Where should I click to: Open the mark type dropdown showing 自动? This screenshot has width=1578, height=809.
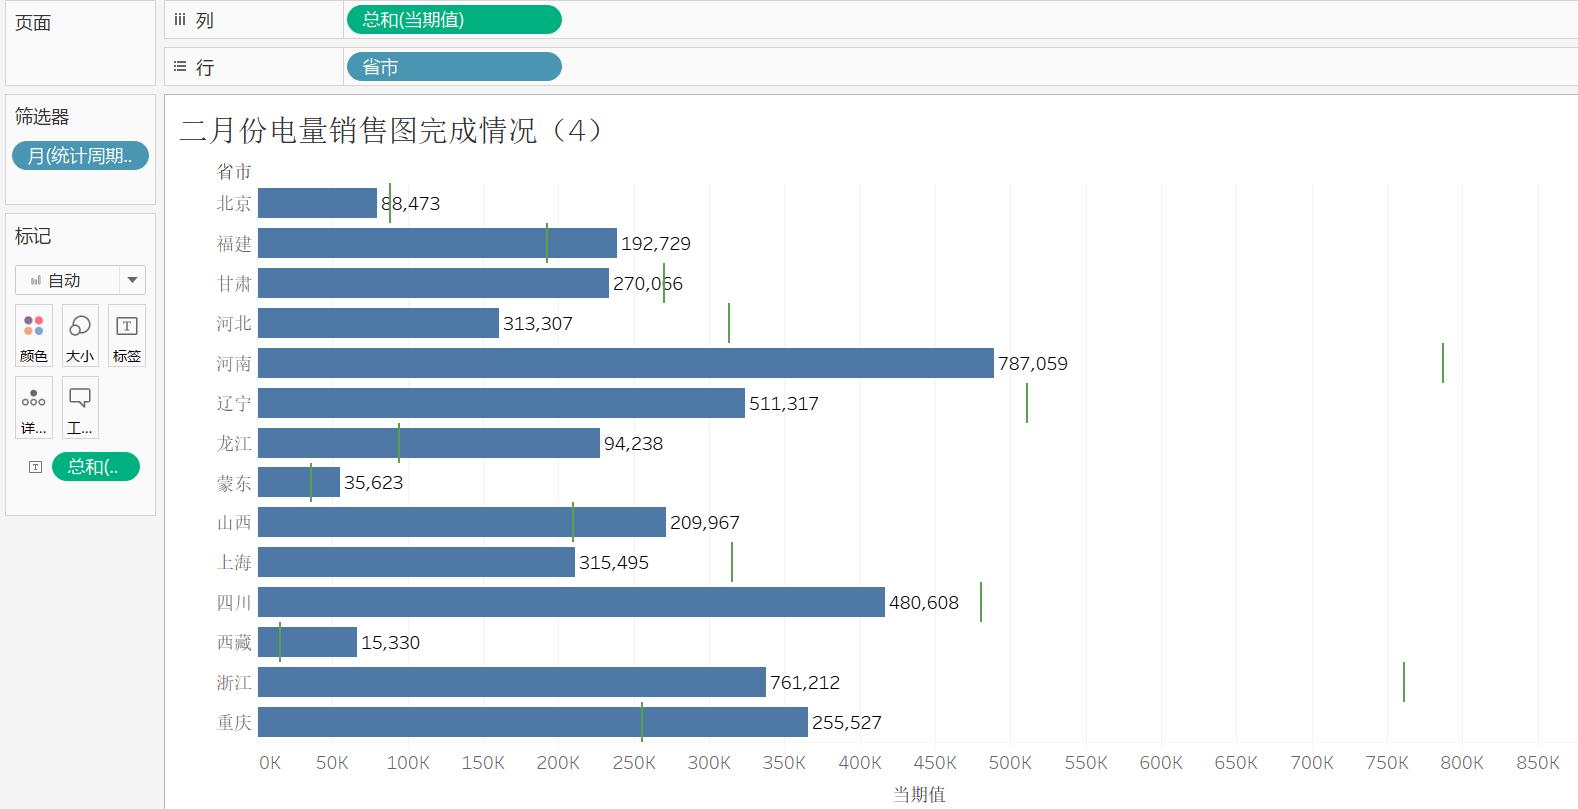point(80,280)
